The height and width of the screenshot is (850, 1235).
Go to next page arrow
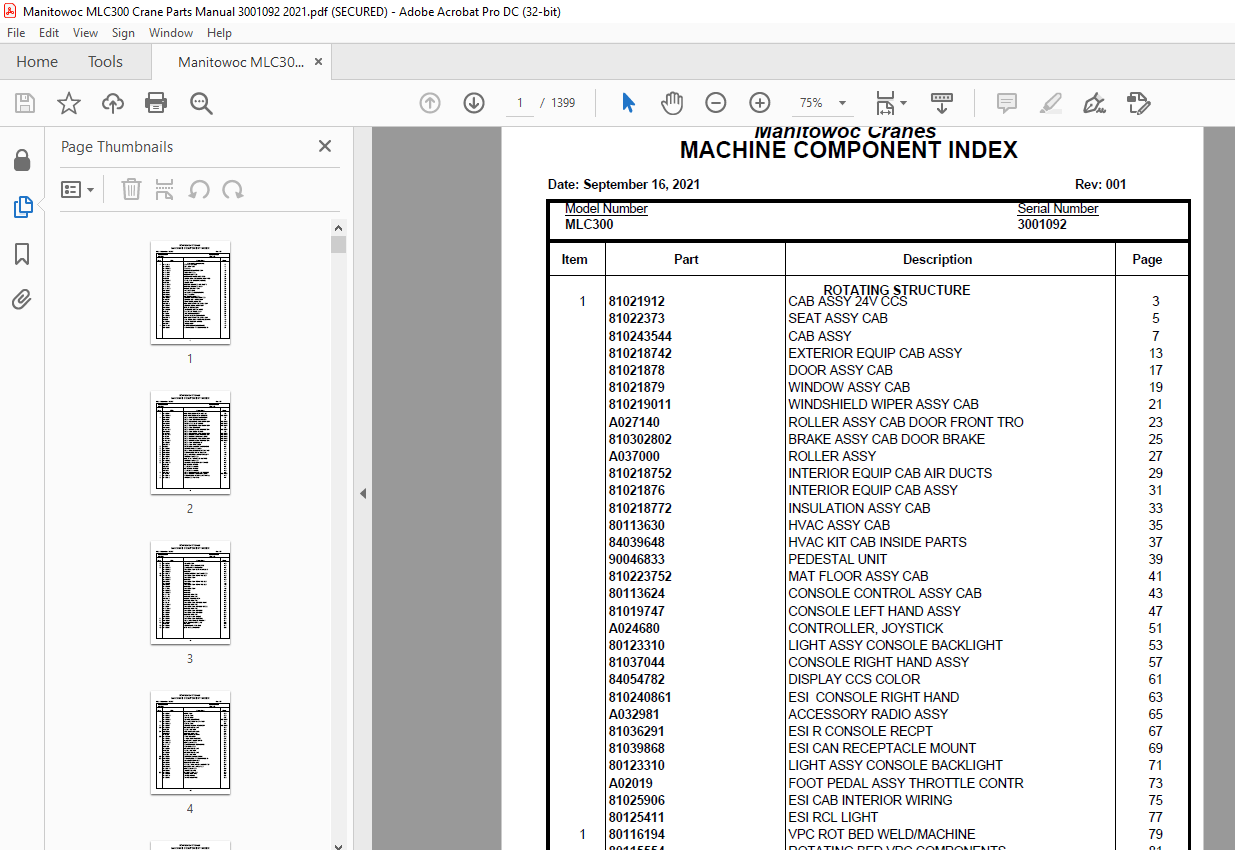pyautogui.click(x=474, y=103)
